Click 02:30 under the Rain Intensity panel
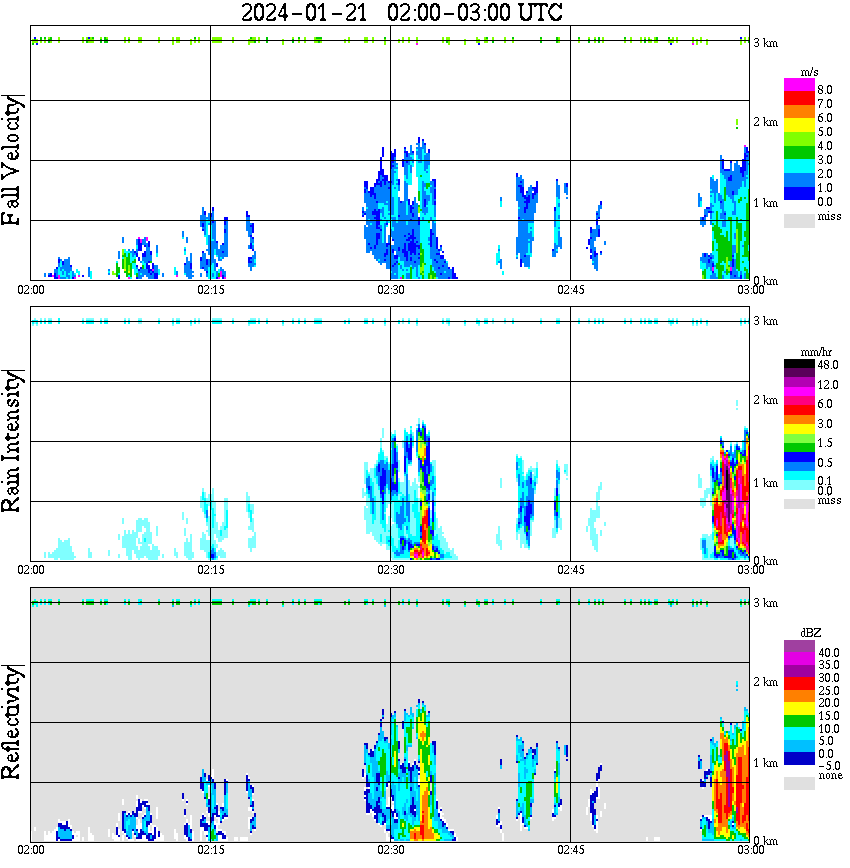 click(391, 570)
